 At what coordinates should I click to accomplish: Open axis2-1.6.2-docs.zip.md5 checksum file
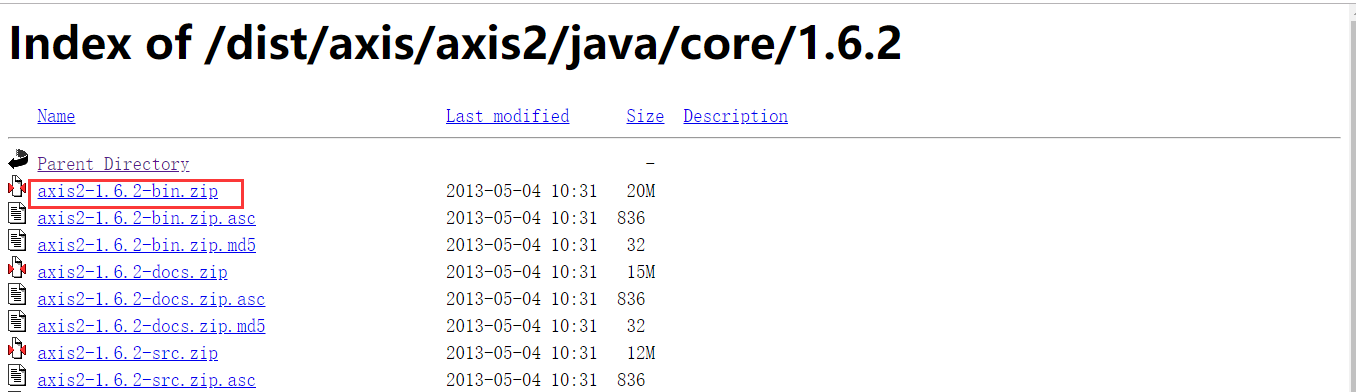click(151, 326)
